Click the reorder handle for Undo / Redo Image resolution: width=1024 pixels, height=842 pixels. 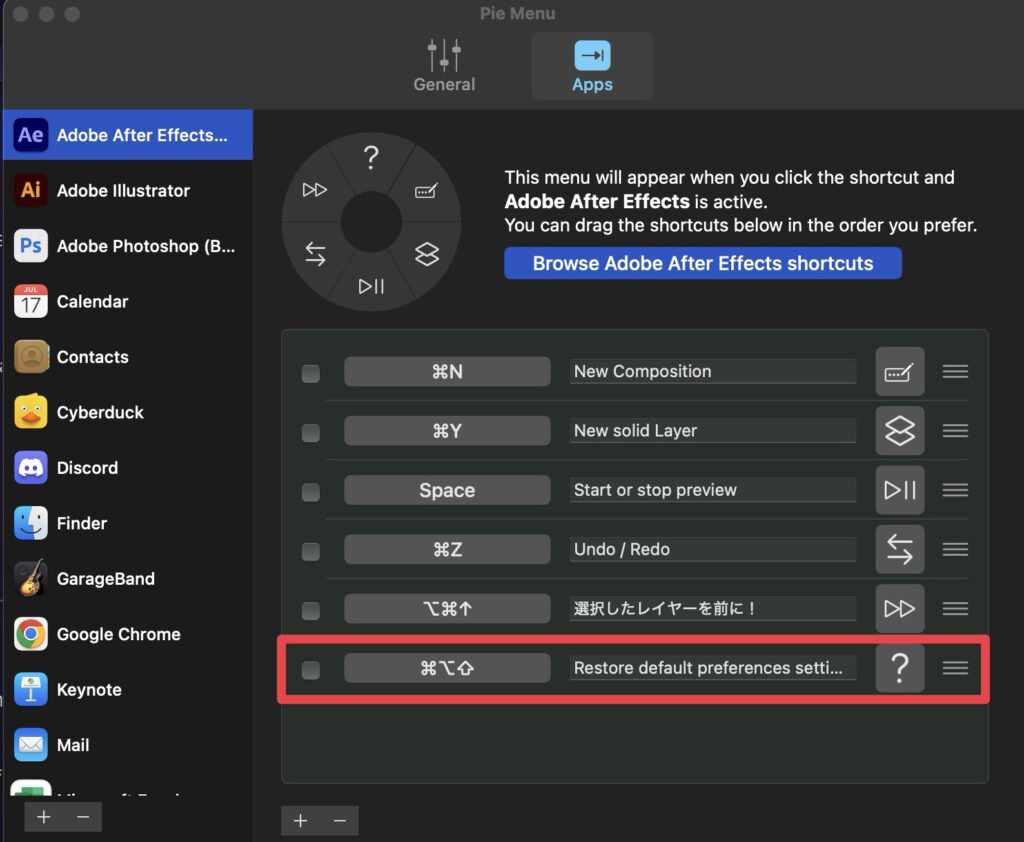pos(955,549)
